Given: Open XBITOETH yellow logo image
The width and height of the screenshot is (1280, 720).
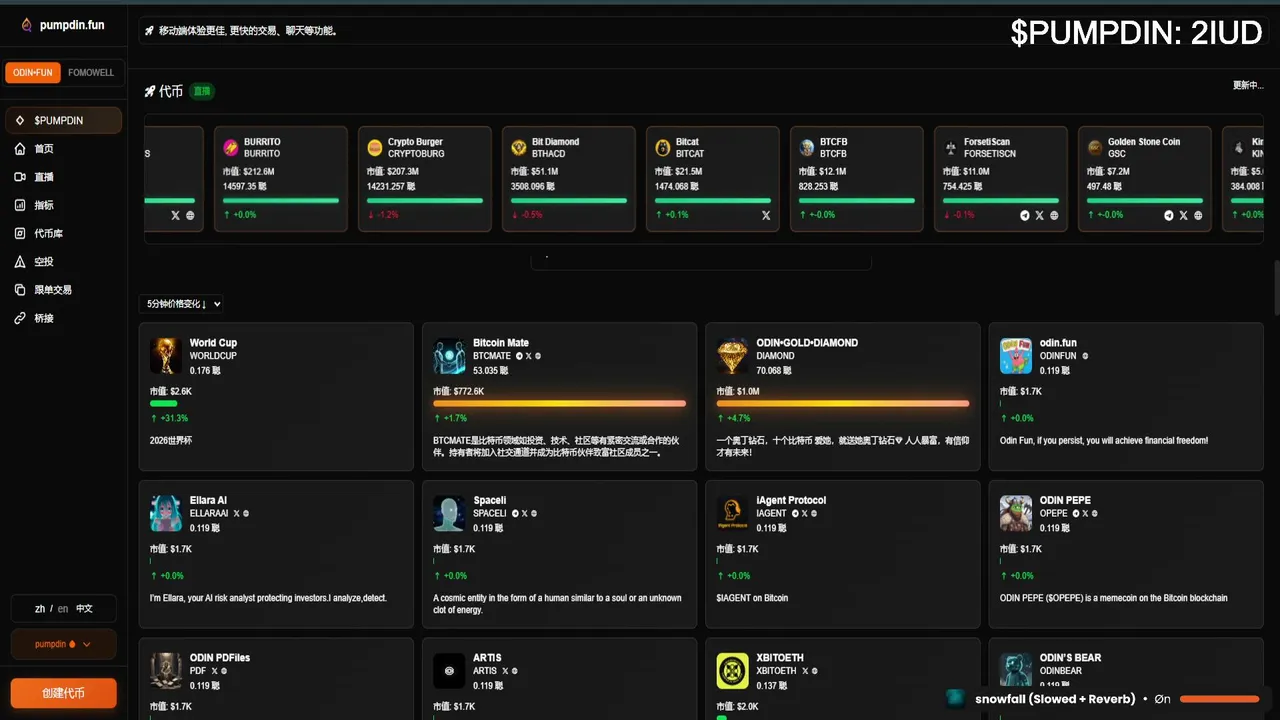Looking at the screenshot, I should tap(733, 671).
